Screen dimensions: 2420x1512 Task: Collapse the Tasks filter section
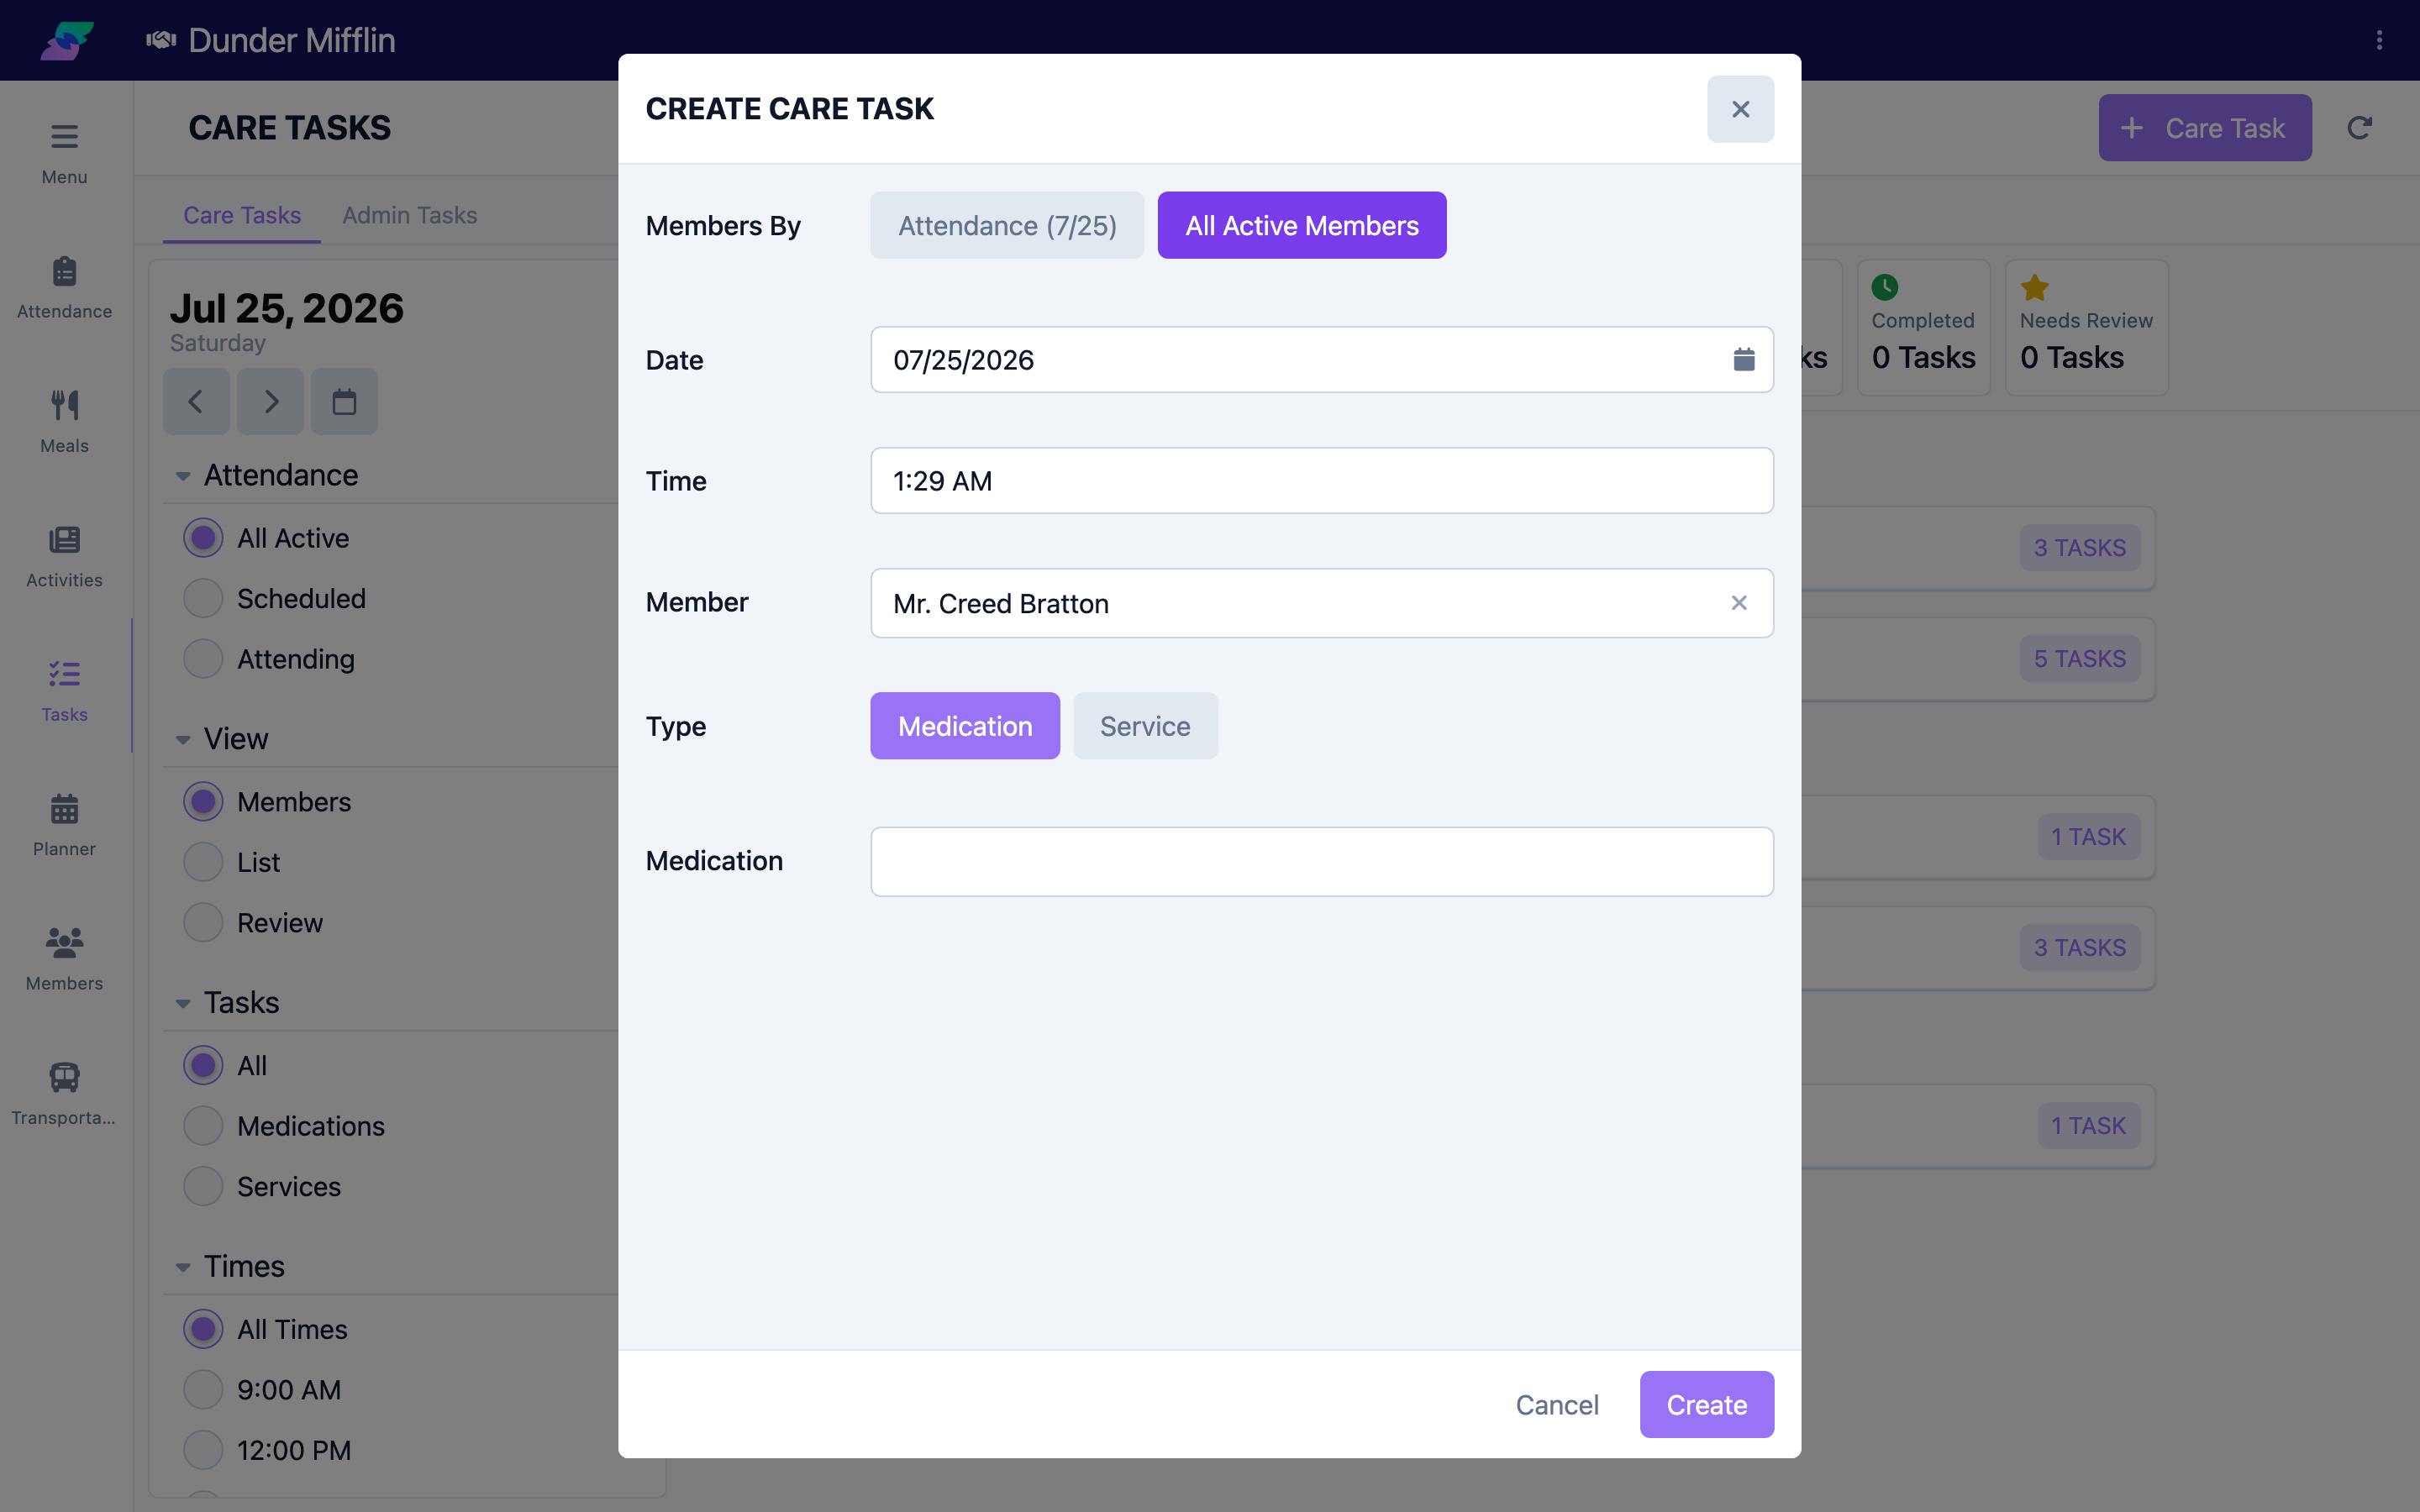tap(183, 1003)
